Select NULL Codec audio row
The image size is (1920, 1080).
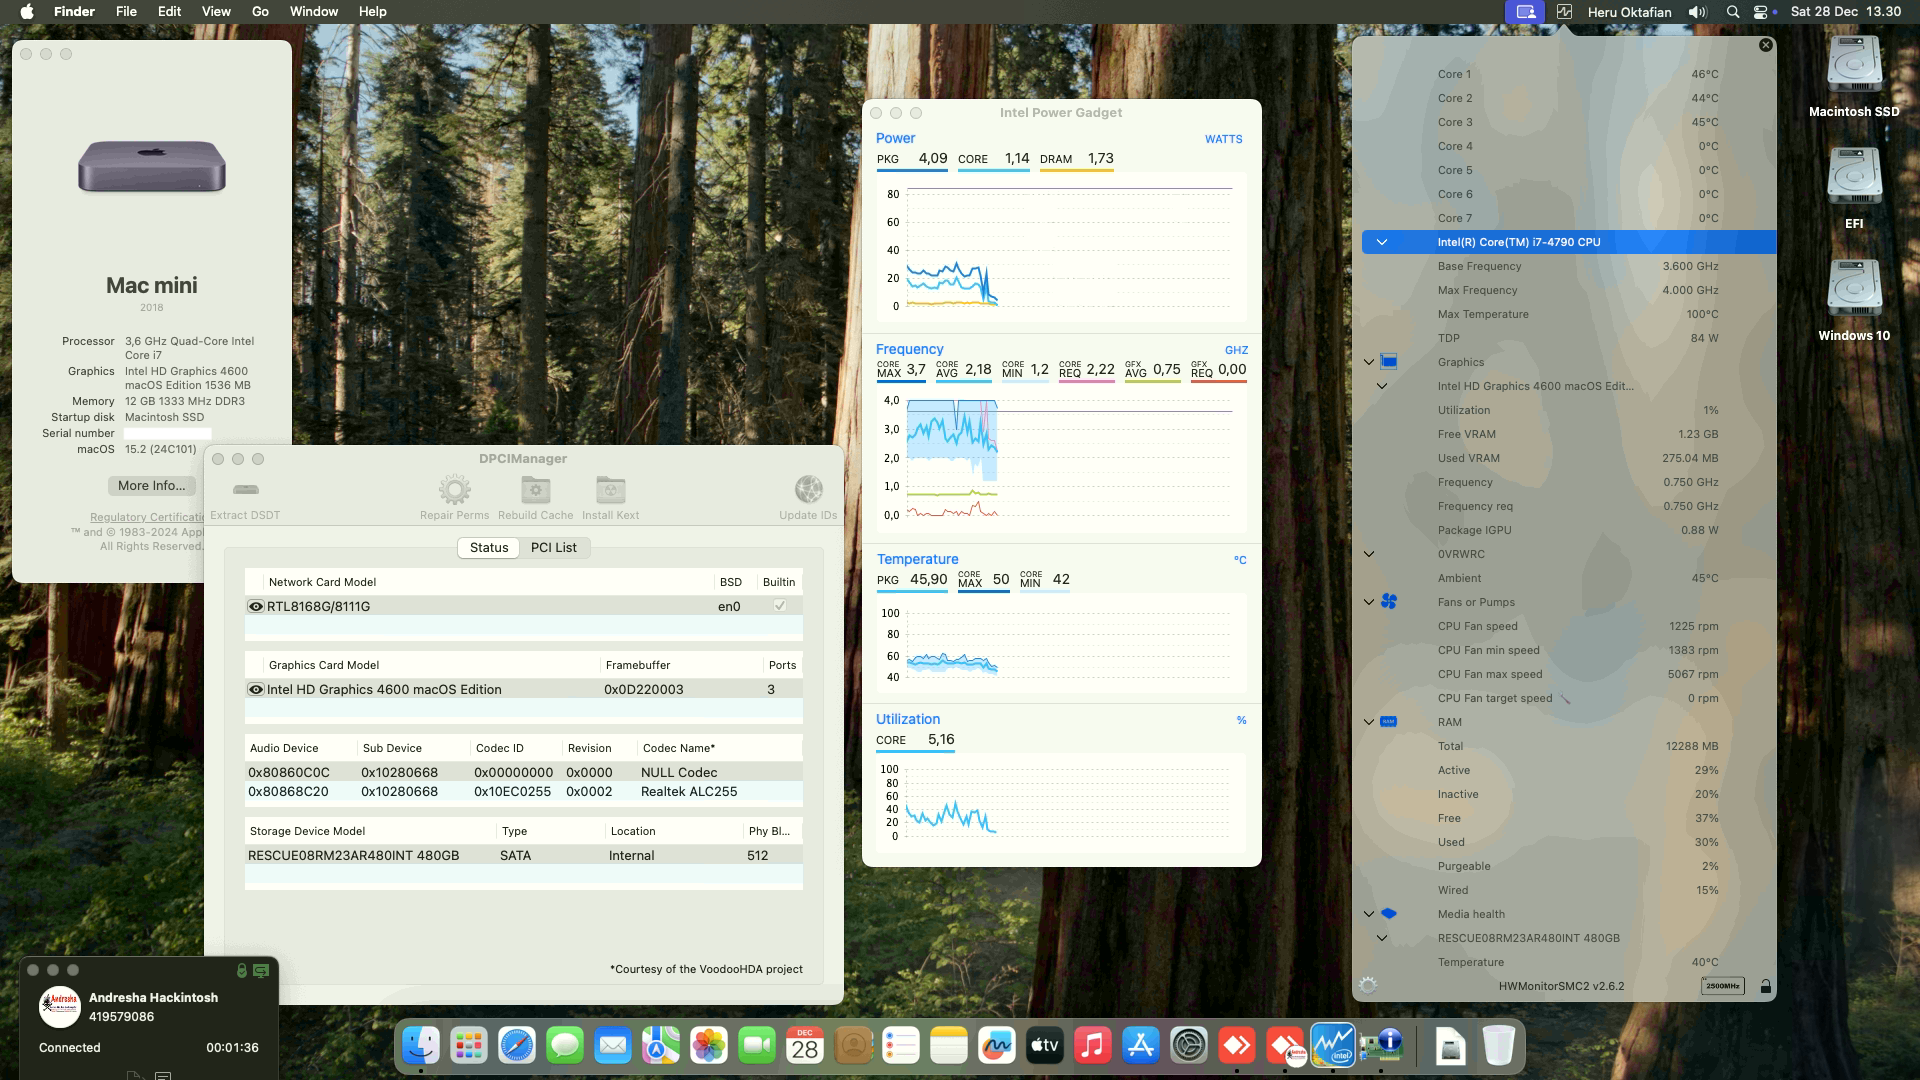[524, 772]
